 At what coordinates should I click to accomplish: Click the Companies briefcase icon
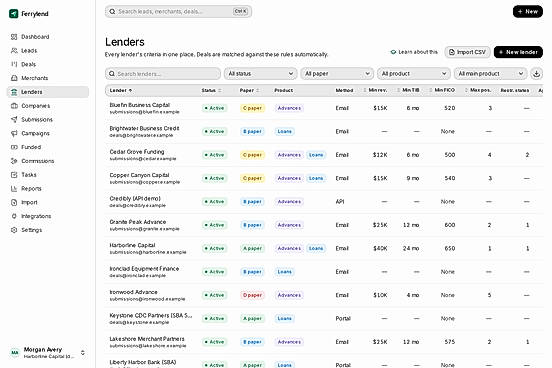click(x=14, y=106)
